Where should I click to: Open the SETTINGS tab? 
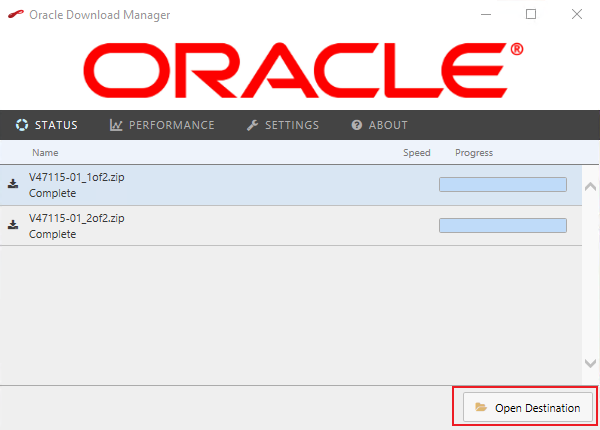coord(283,125)
